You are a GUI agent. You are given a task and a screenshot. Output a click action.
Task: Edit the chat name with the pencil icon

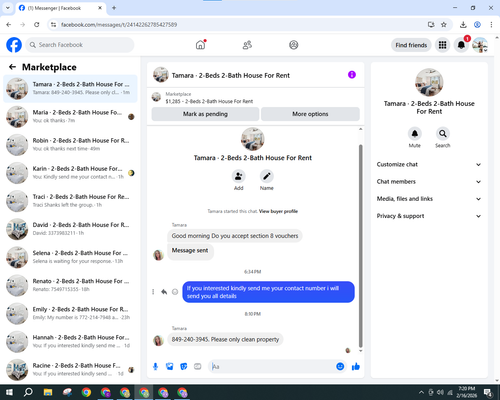[267, 176]
